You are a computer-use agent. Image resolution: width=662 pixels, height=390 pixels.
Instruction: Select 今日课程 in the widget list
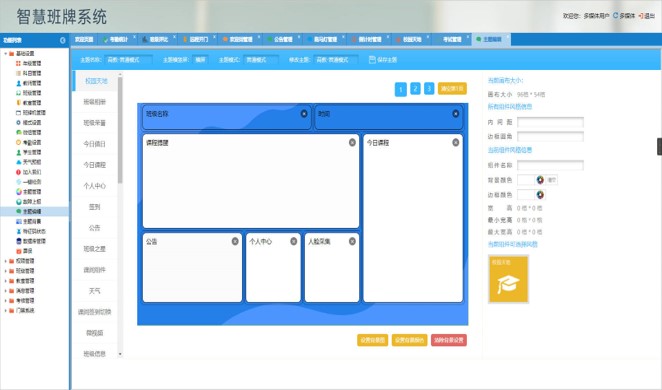pyautogui.click(x=95, y=165)
